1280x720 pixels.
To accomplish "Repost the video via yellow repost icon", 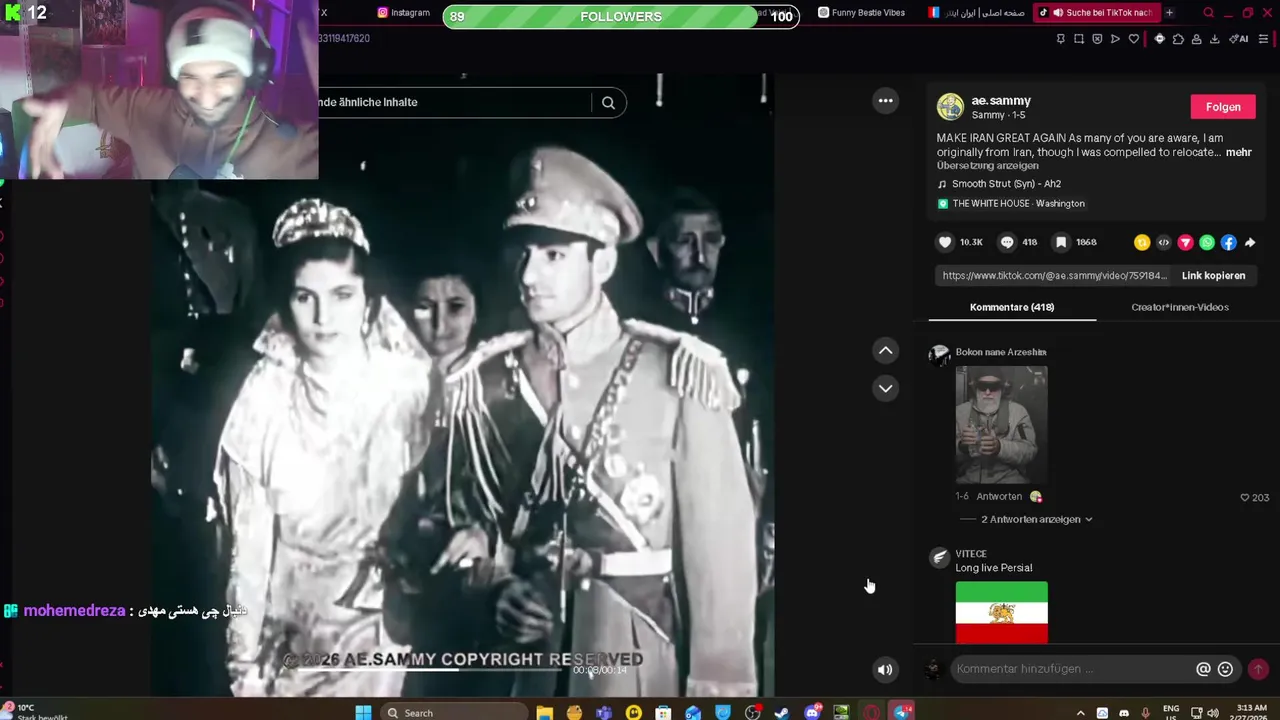I will (1142, 242).
